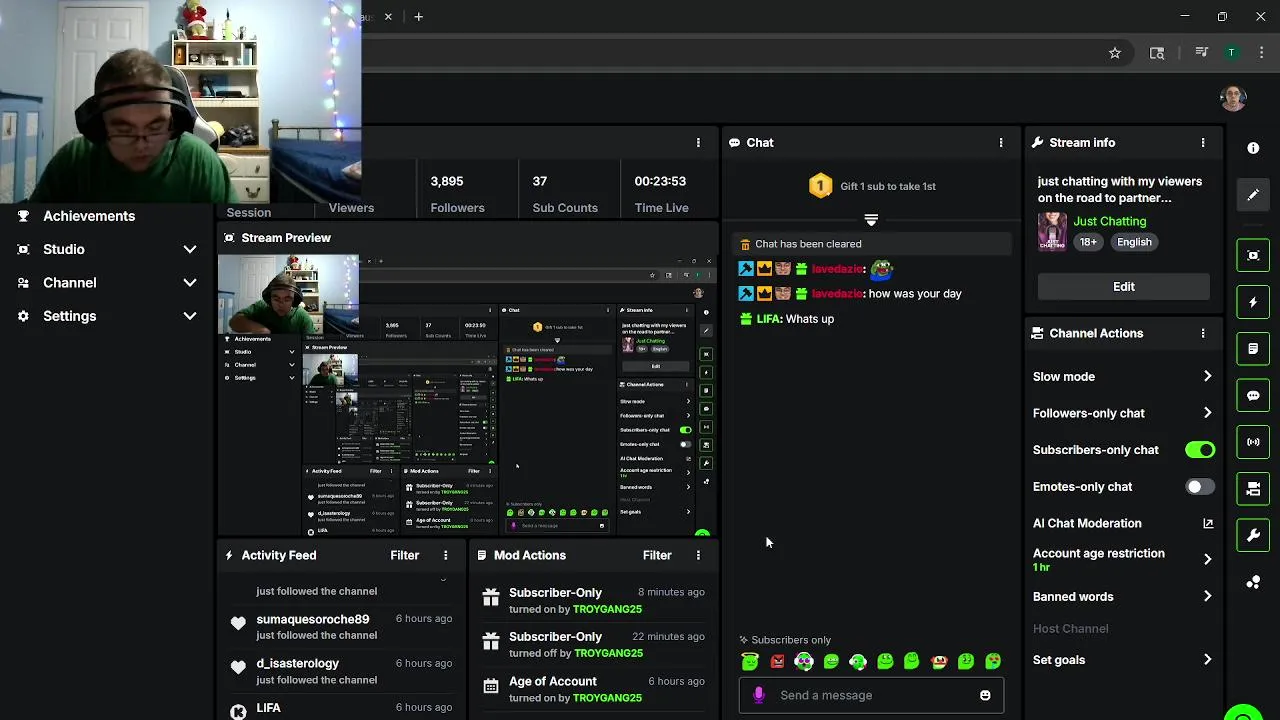Image resolution: width=1280 pixels, height=720 pixels.
Task: Open Slow mode options
Action: pyautogui.click(x=1123, y=377)
